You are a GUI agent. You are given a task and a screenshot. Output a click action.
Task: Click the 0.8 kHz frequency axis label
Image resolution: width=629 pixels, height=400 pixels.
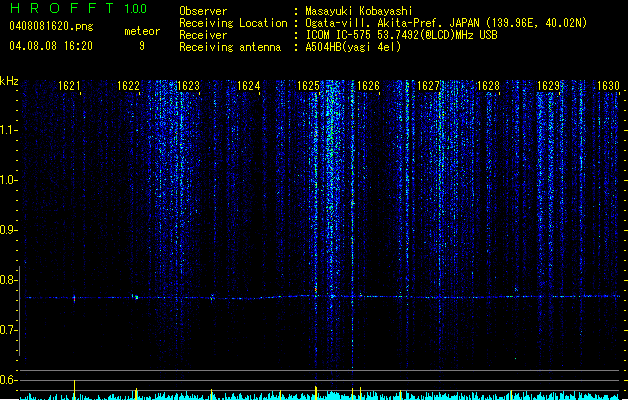(8, 280)
